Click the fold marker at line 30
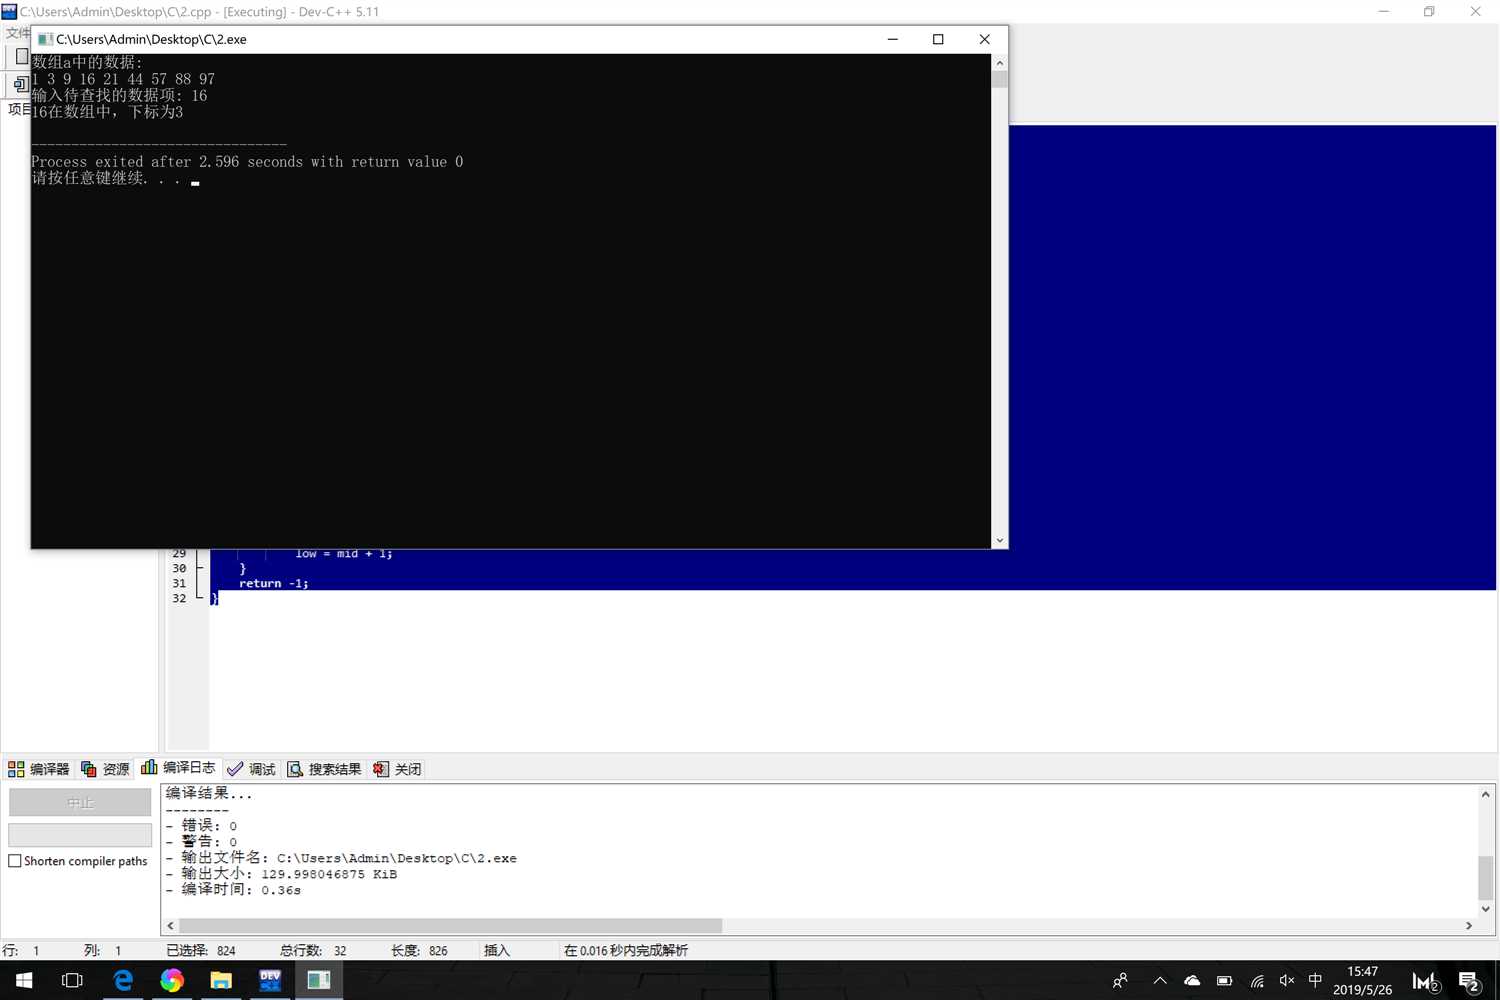Image resolution: width=1500 pixels, height=1000 pixels. point(199,568)
